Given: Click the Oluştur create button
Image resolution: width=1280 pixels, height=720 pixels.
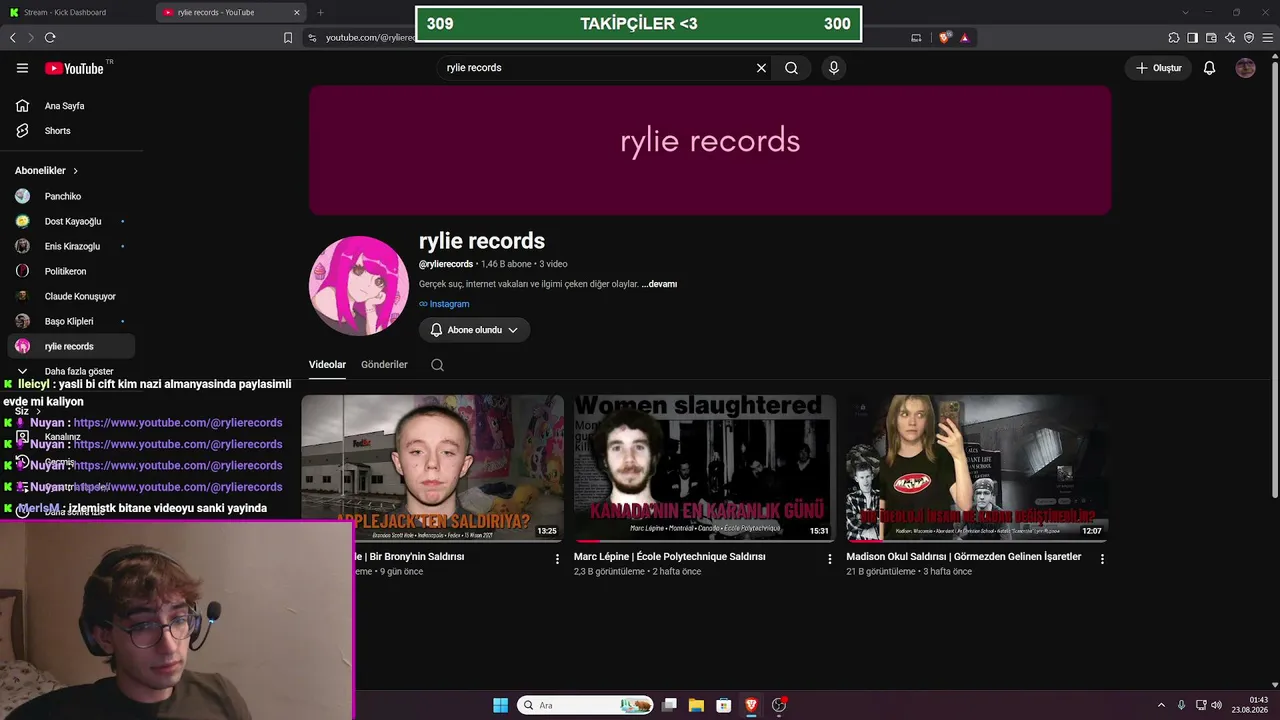Looking at the screenshot, I should pyautogui.click(x=1159, y=68).
